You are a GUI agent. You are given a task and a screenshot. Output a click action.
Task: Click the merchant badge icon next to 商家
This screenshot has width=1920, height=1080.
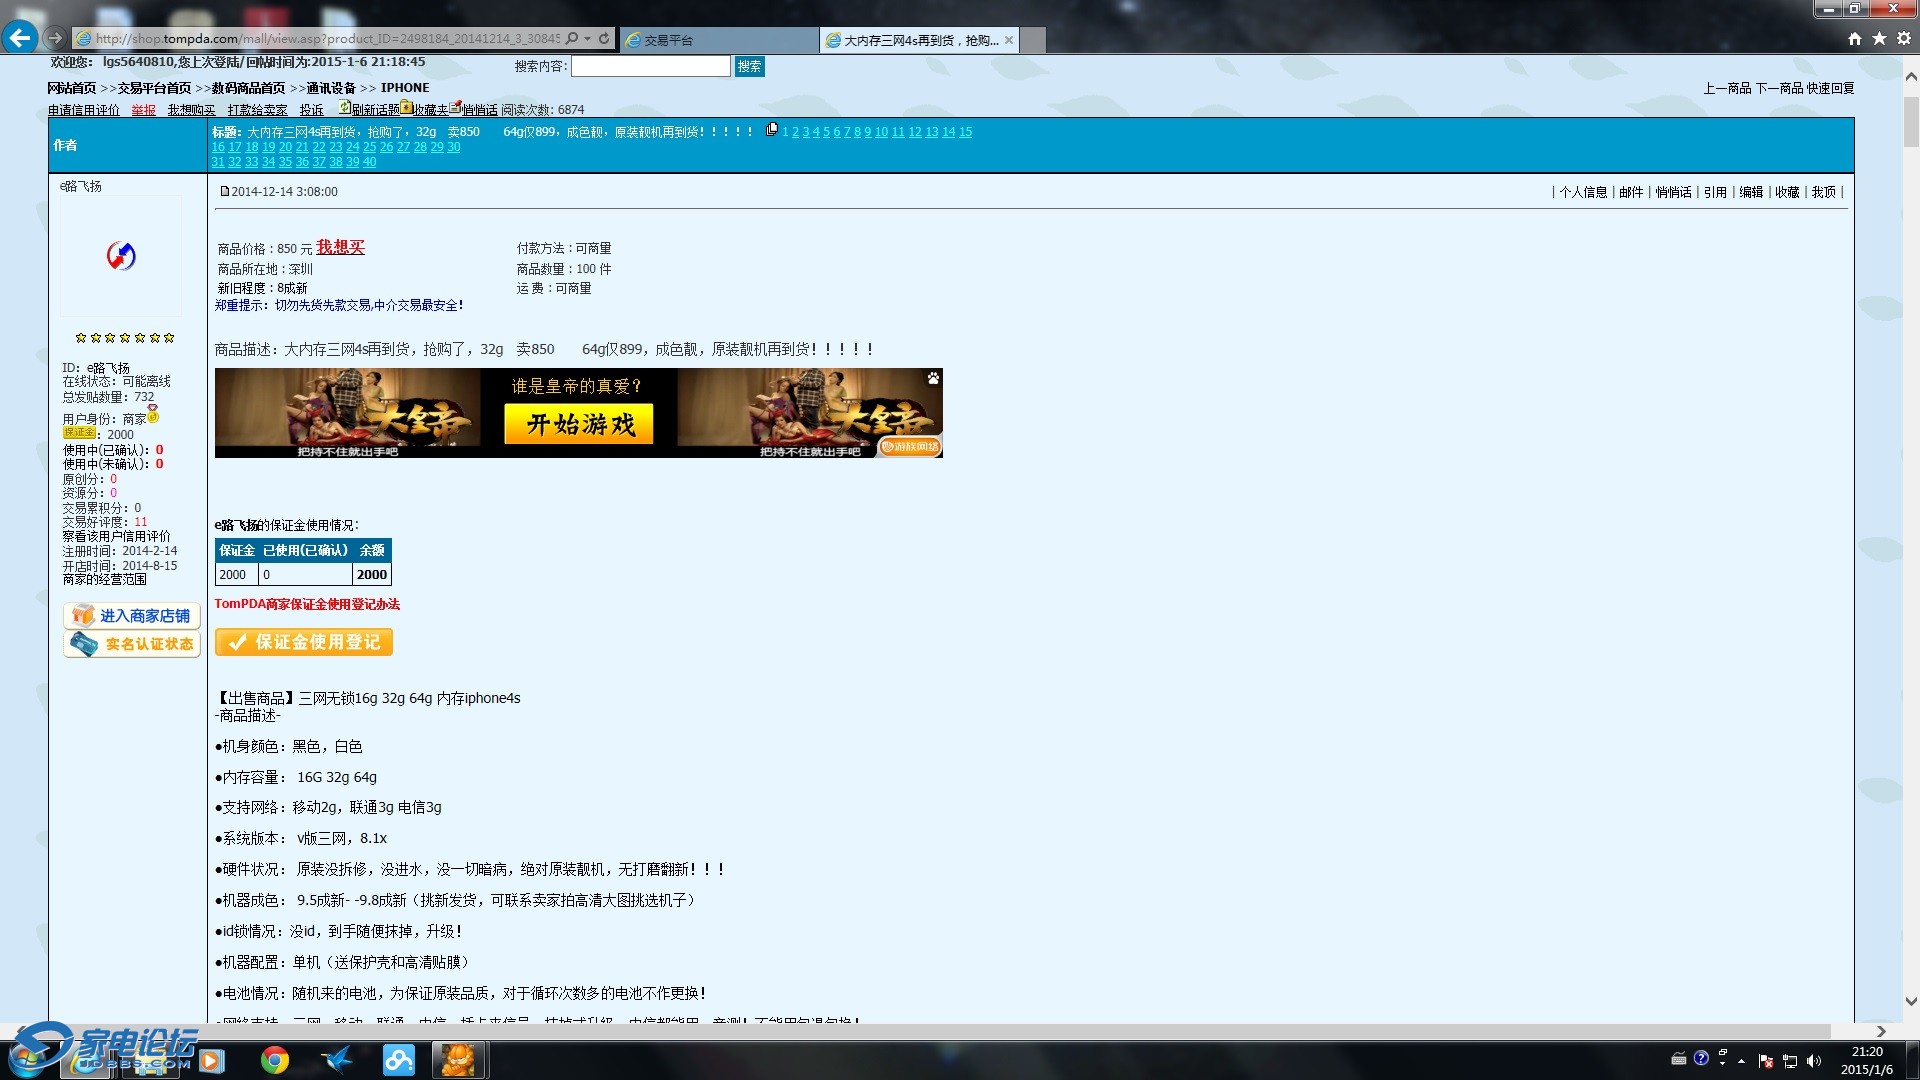(153, 414)
